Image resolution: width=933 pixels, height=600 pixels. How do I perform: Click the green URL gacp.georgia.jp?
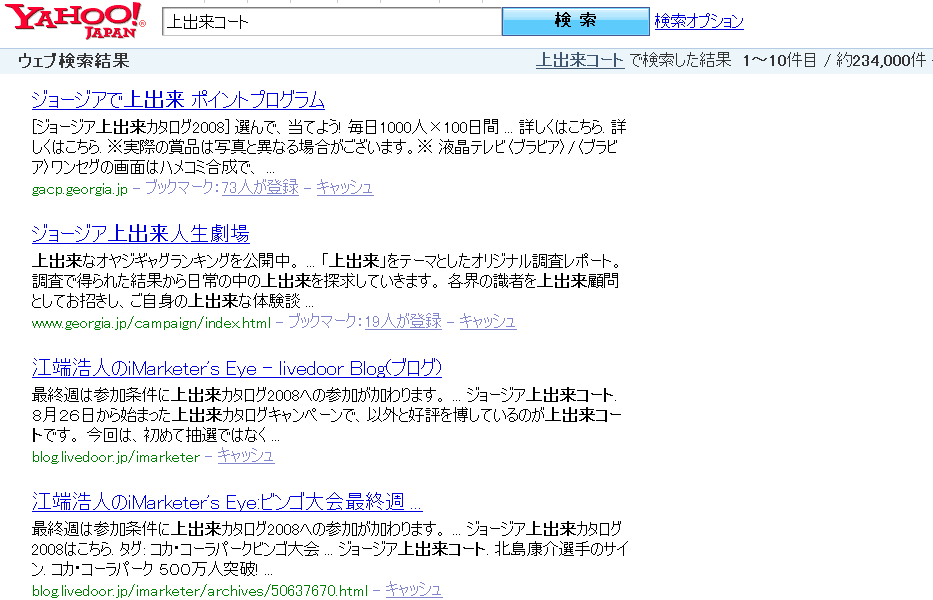[x=80, y=189]
